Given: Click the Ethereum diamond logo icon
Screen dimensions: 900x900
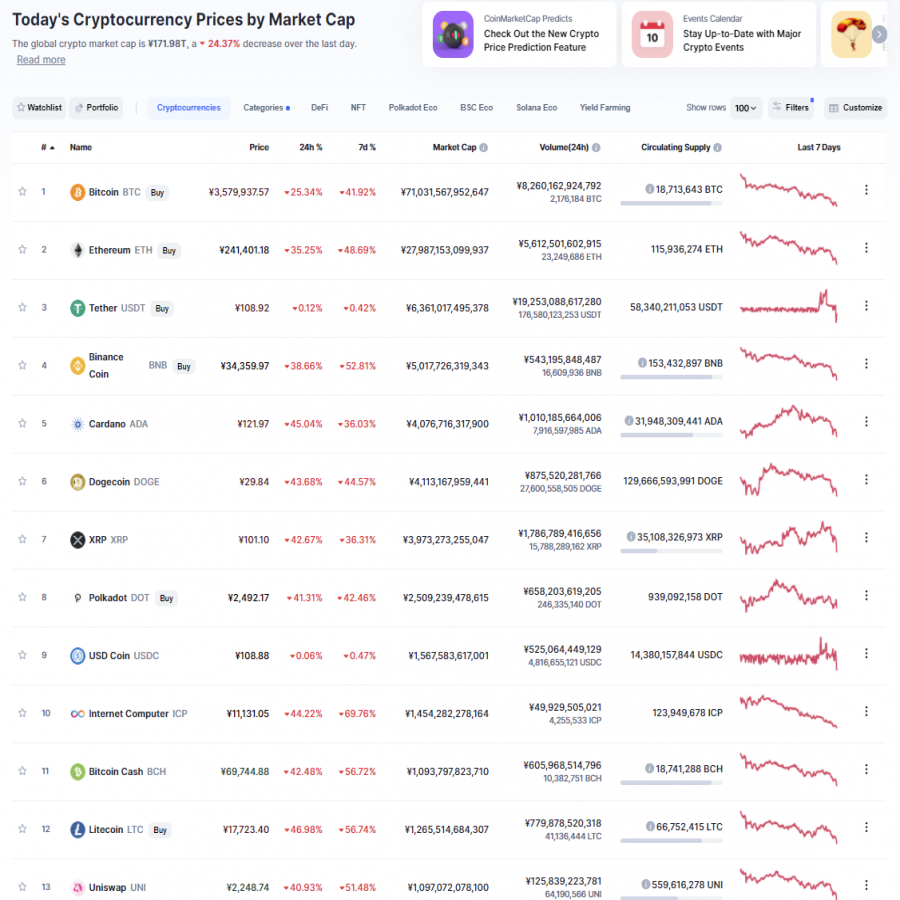Looking at the screenshot, I should 77,250.
